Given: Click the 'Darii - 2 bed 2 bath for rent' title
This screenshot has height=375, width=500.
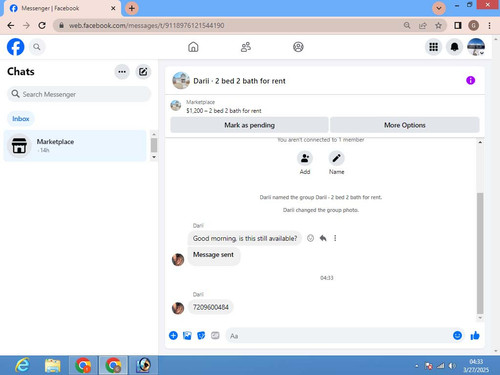Looking at the screenshot, I should 239,81.
